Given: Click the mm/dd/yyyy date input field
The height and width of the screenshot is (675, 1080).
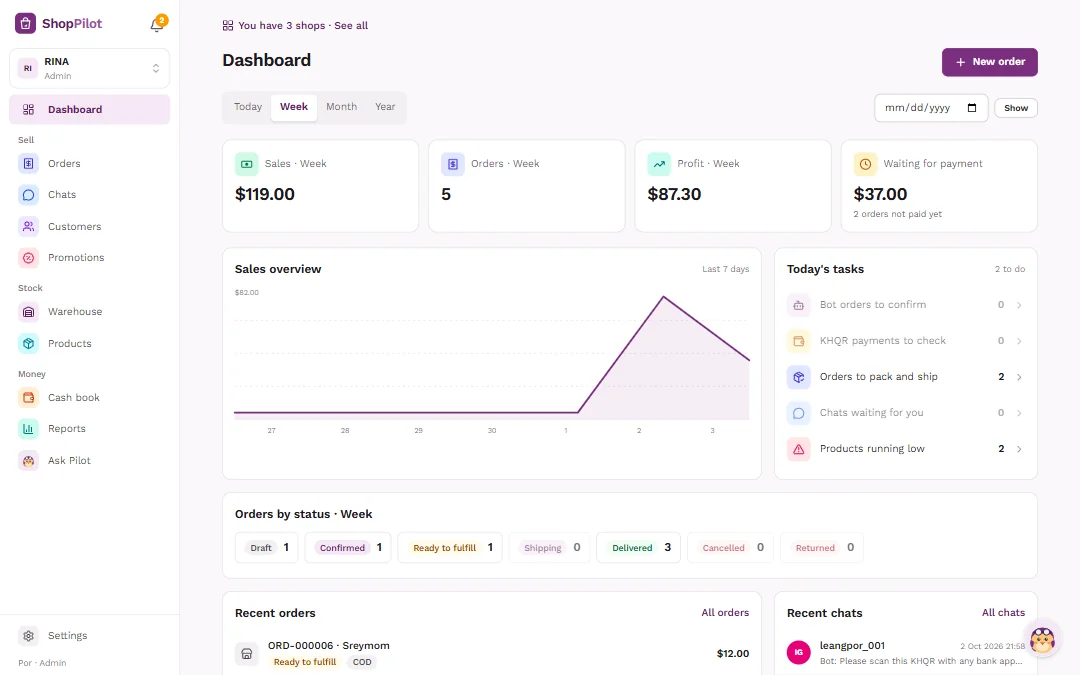Looking at the screenshot, I should 931,108.
